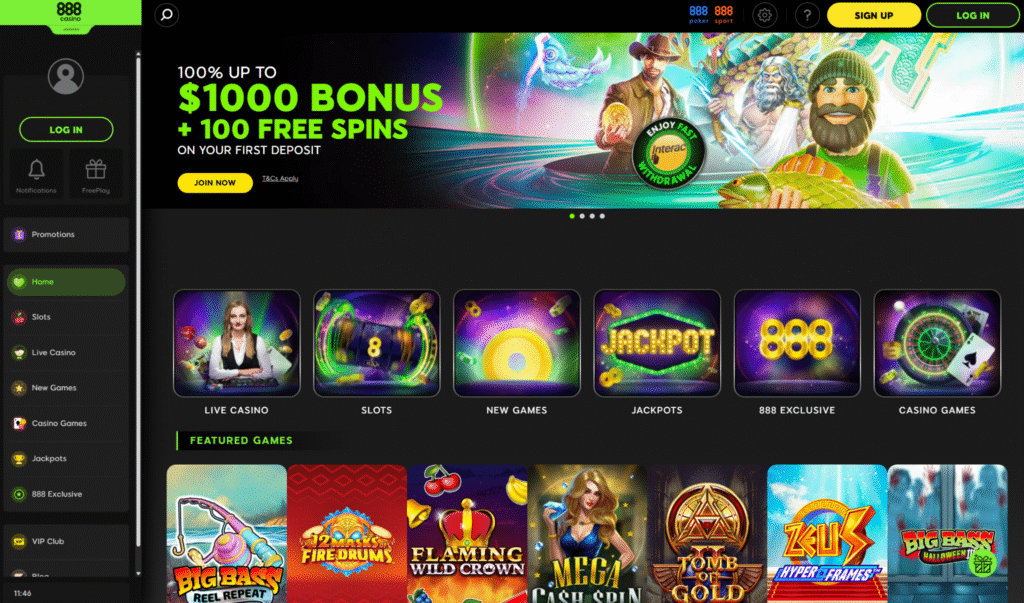Viewport: 1024px width, 603px height.
Task: Go to 888 poker logo link
Action: click(x=698, y=14)
